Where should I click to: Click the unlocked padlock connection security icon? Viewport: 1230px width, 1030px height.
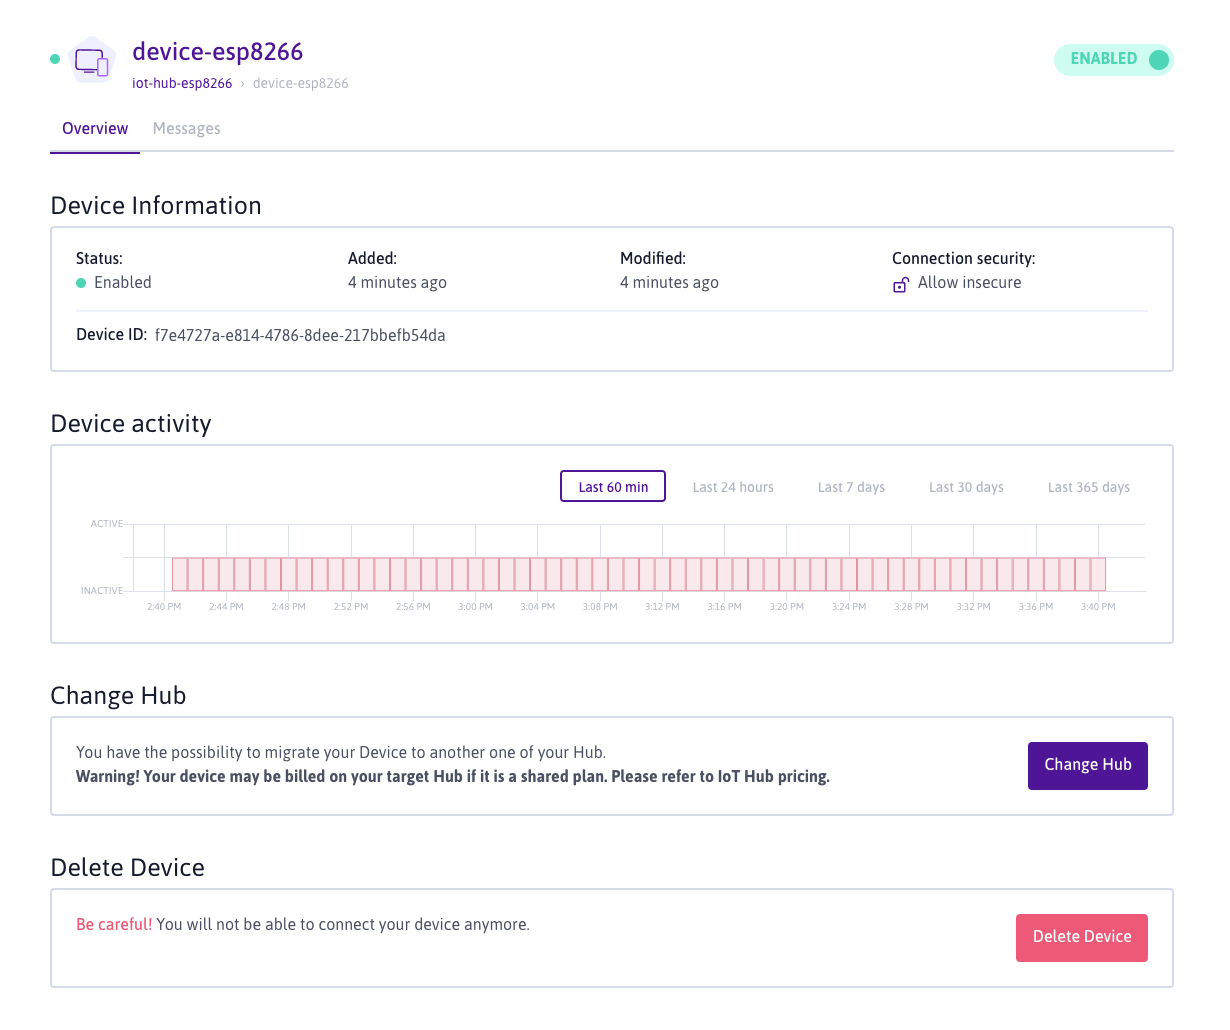(900, 284)
